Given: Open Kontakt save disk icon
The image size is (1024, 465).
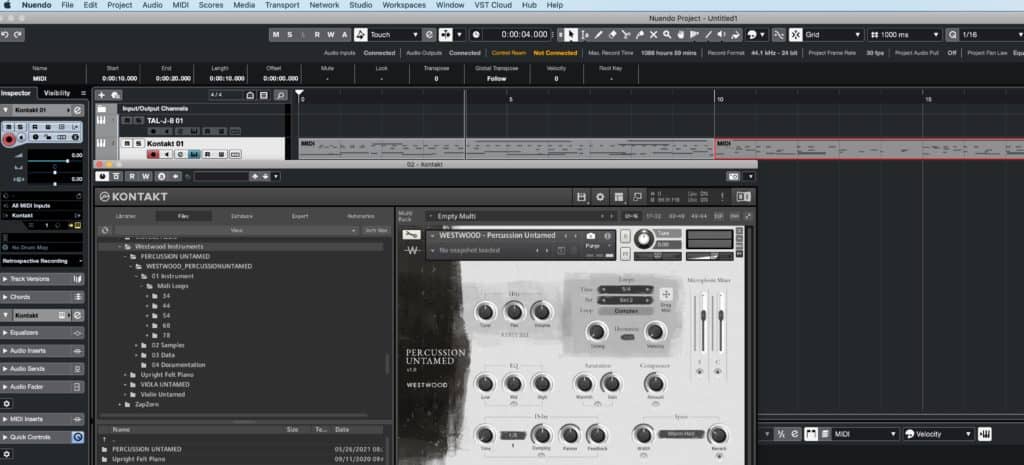Looking at the screenshot, I should pos(581,197).
